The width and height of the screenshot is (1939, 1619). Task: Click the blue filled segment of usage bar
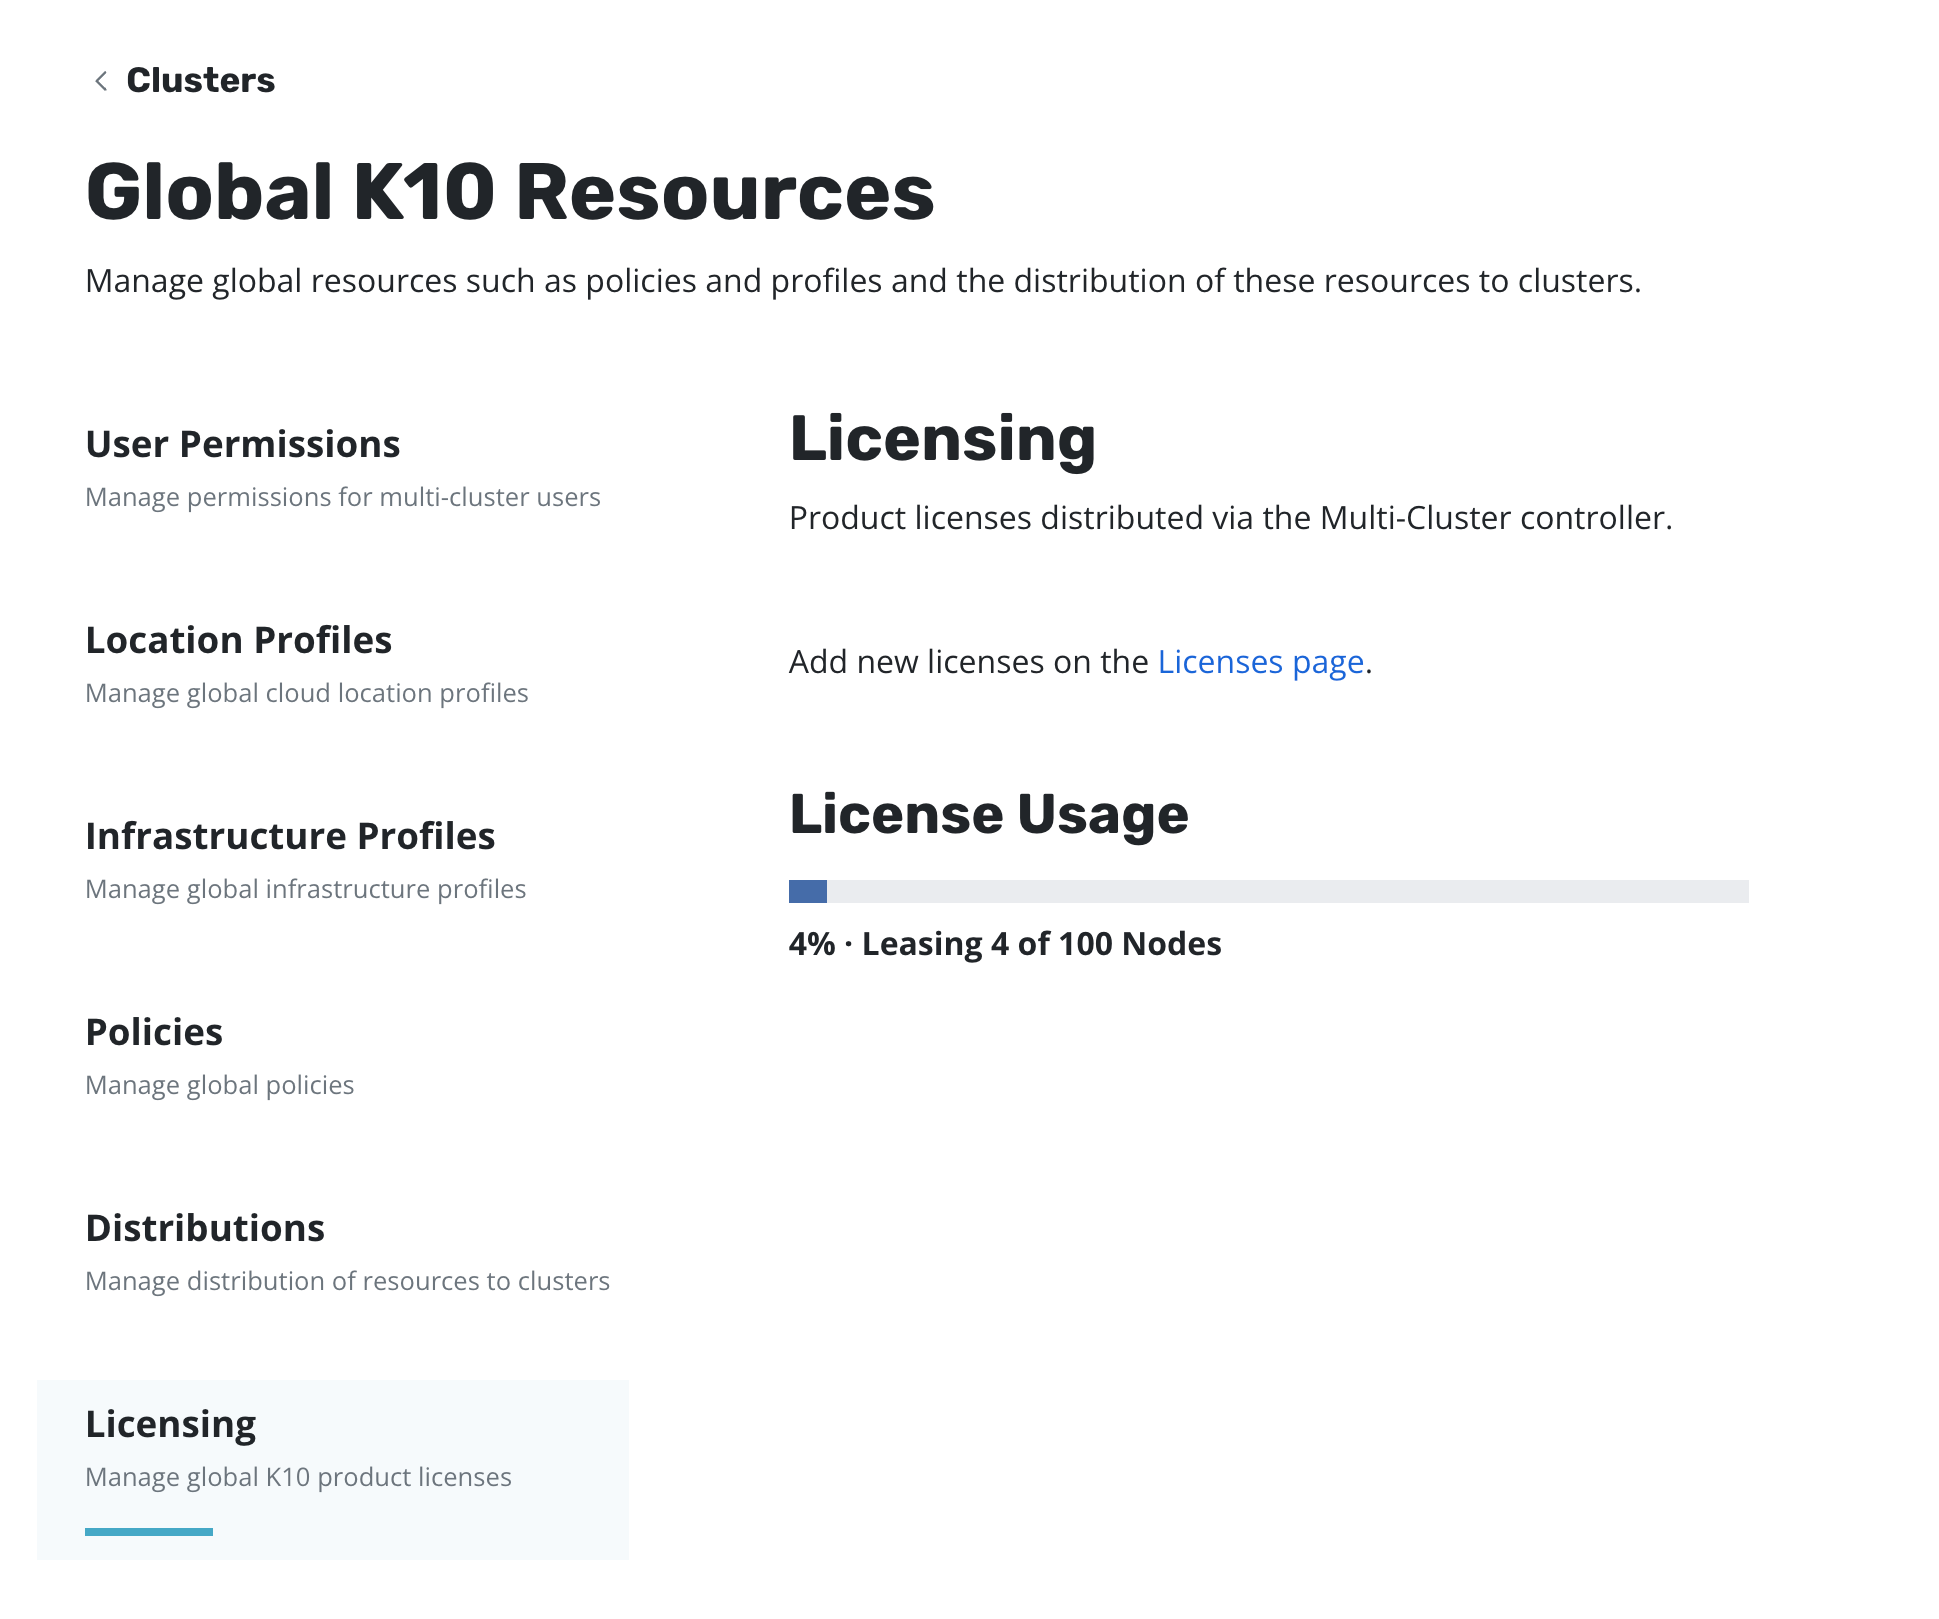pyautogui.click(x=807, y=891)
